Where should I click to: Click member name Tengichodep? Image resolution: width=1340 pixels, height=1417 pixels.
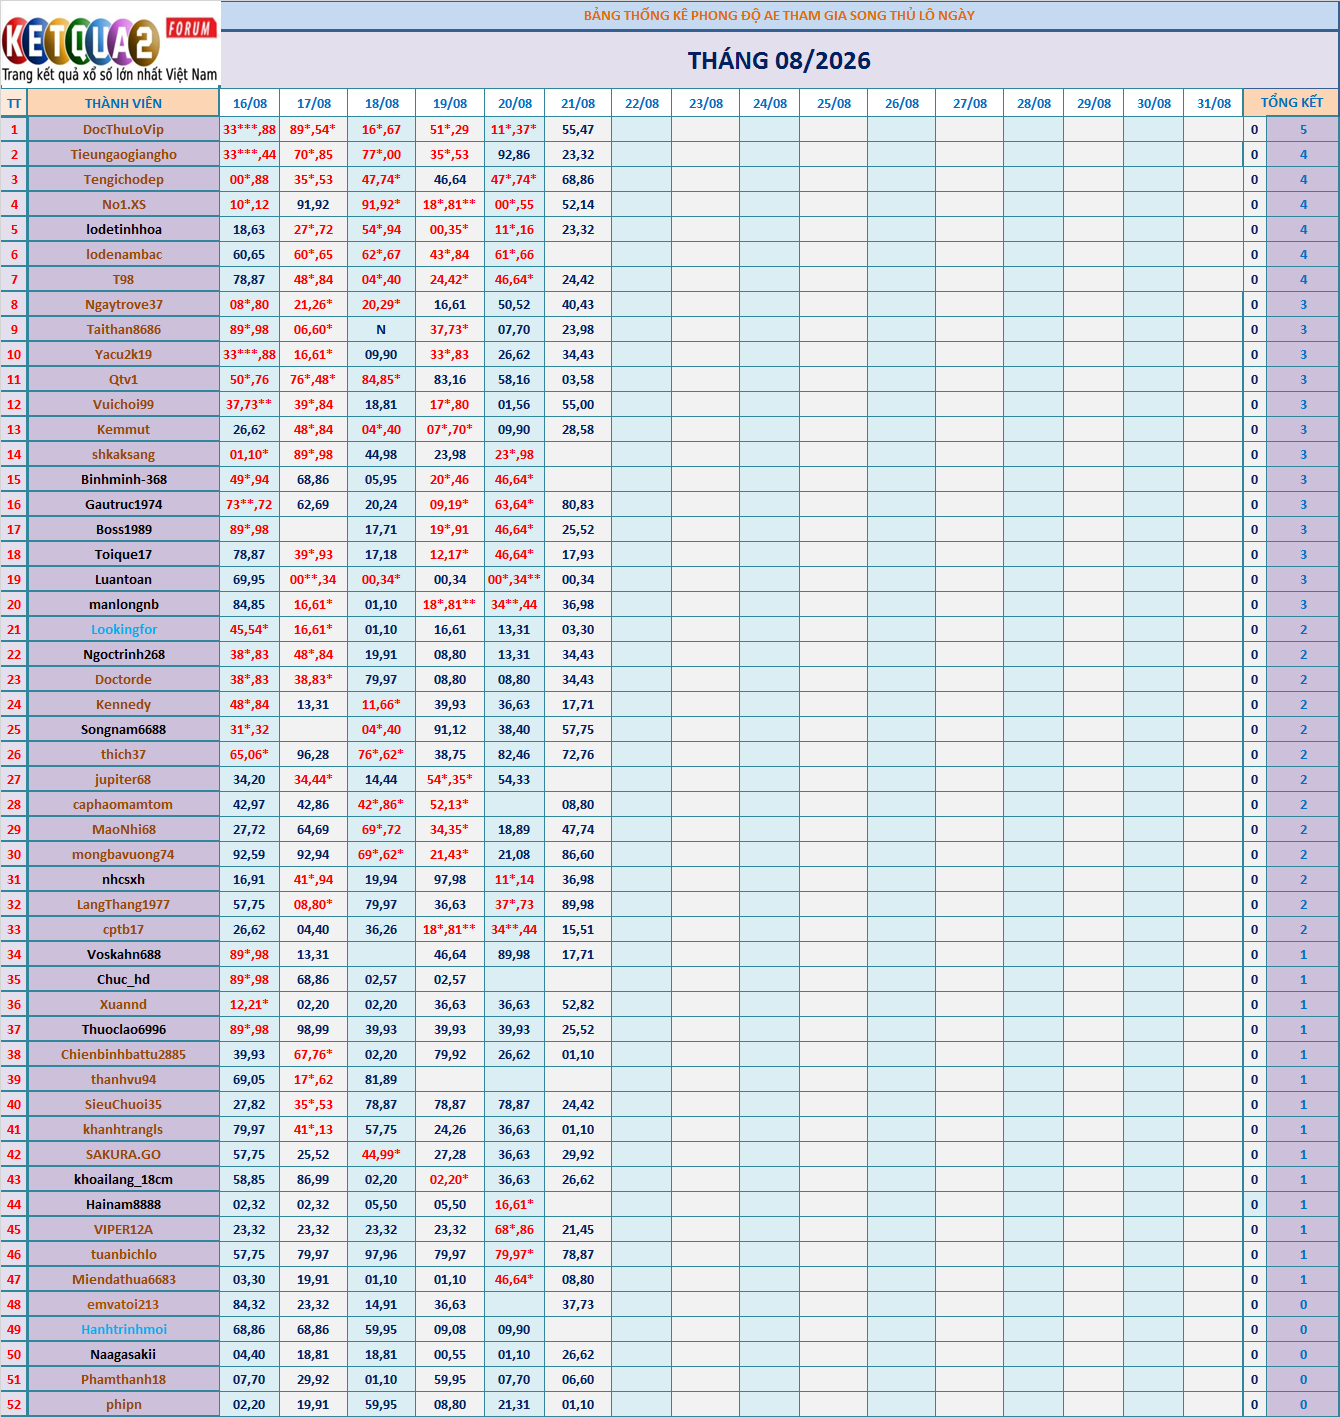point(123,179)
